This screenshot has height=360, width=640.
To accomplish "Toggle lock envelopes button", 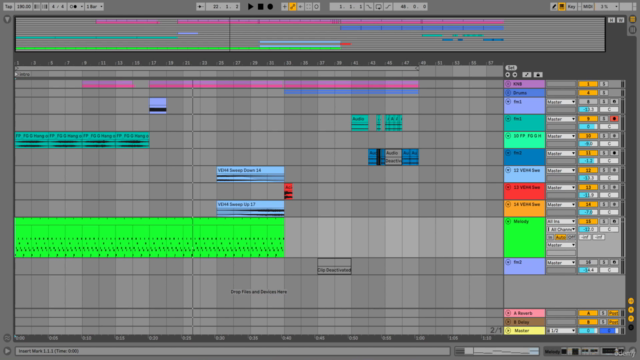I will pos(538,75).
